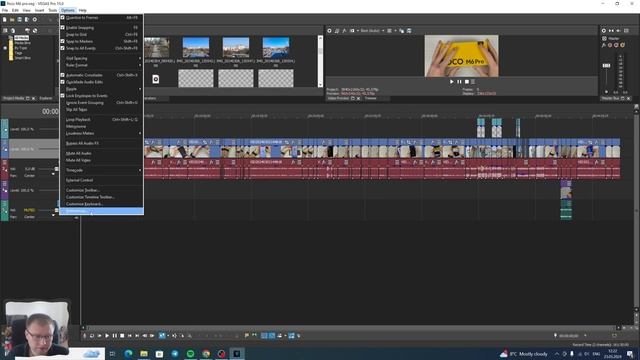
Task: Click VEGAS Pro icon on the taskbar
Action: coord(237,353)
